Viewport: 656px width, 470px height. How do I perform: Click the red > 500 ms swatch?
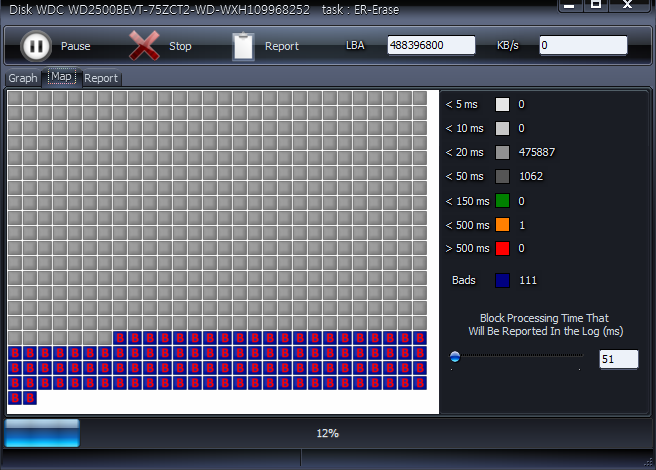pyautogui.click(x=502, y=248)
